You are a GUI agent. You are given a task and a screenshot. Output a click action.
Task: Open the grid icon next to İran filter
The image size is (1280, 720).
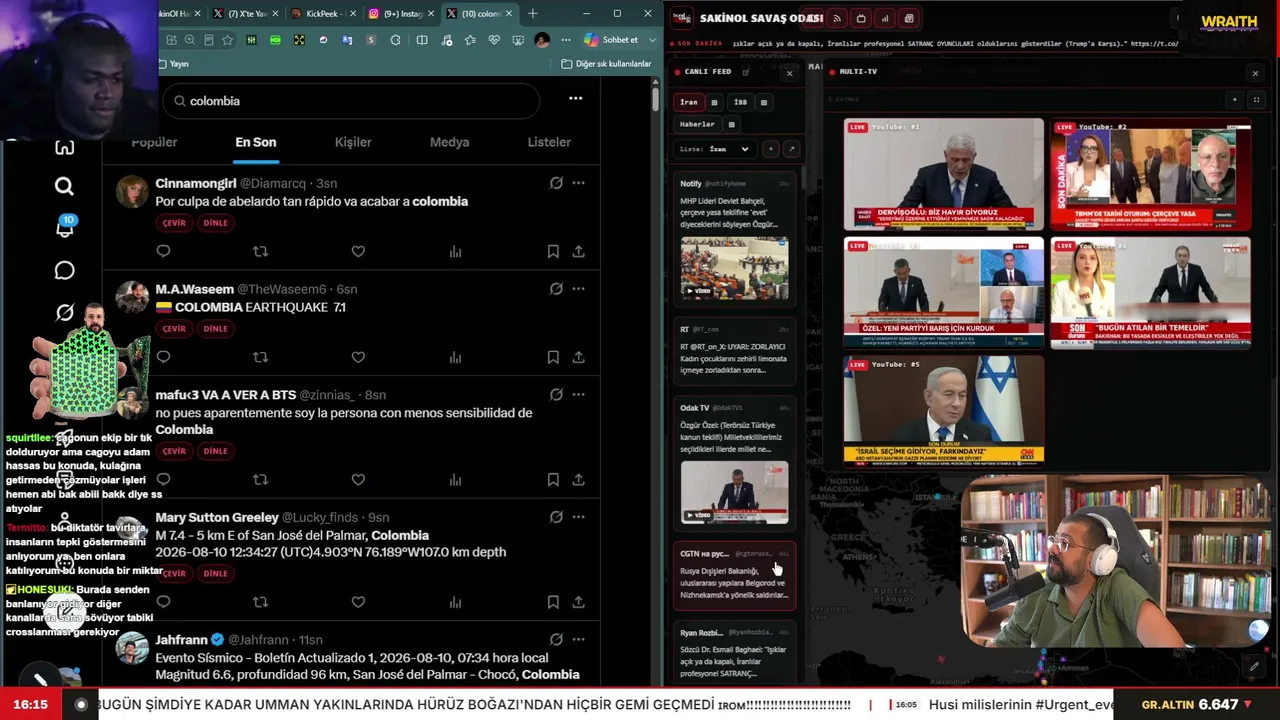click(x=714, y=102)
